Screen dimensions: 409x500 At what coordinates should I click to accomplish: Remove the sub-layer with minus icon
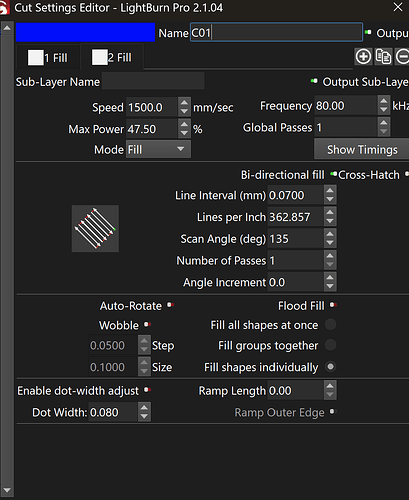click(402, 56)
